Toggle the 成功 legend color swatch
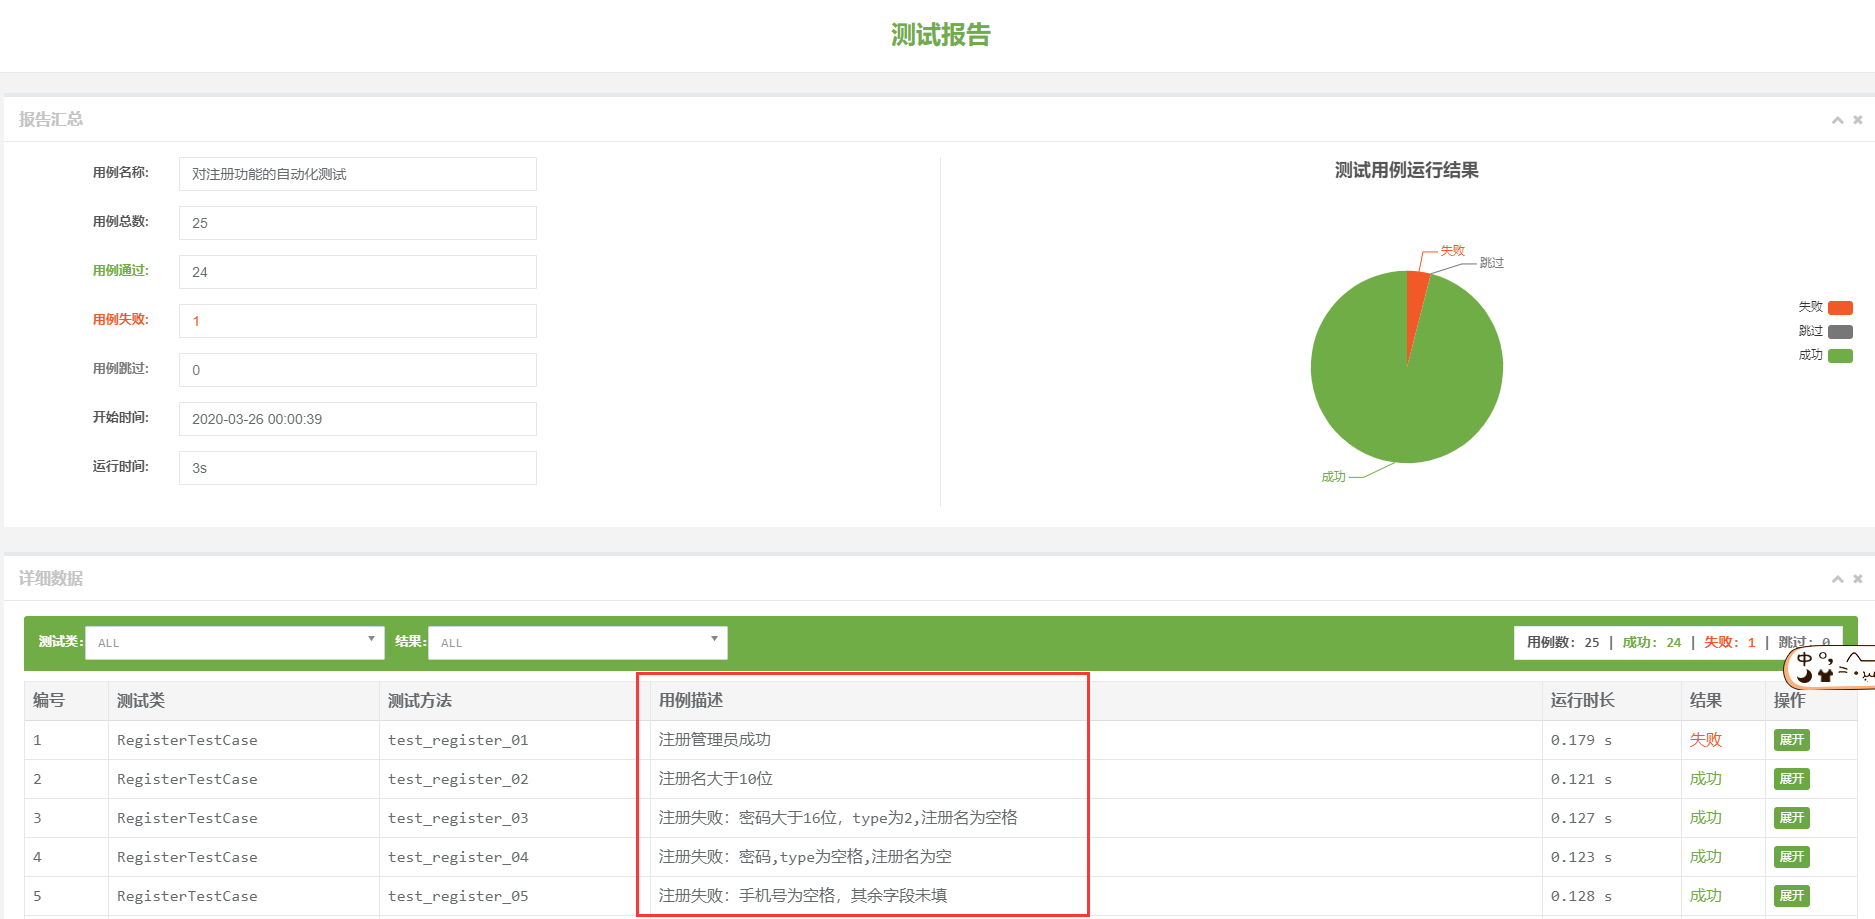Image resolution: width=1875 pixels, height=919 pixels. [x=1840, y=356]
